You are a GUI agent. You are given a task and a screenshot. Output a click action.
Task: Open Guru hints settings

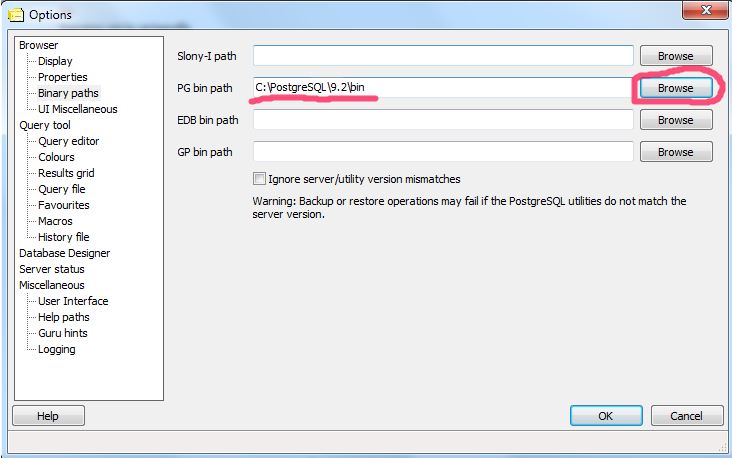[x=63, y=333]
